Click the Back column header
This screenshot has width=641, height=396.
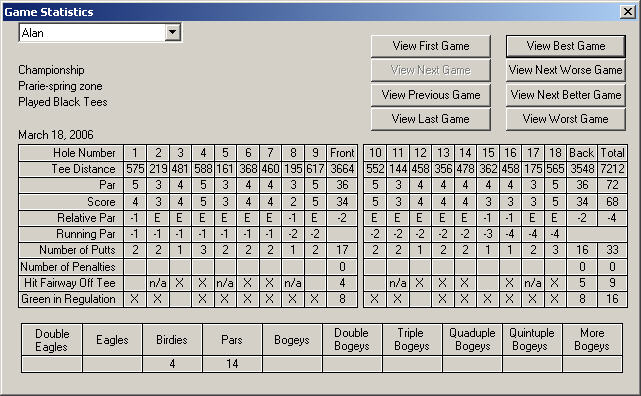pos(582,153)
